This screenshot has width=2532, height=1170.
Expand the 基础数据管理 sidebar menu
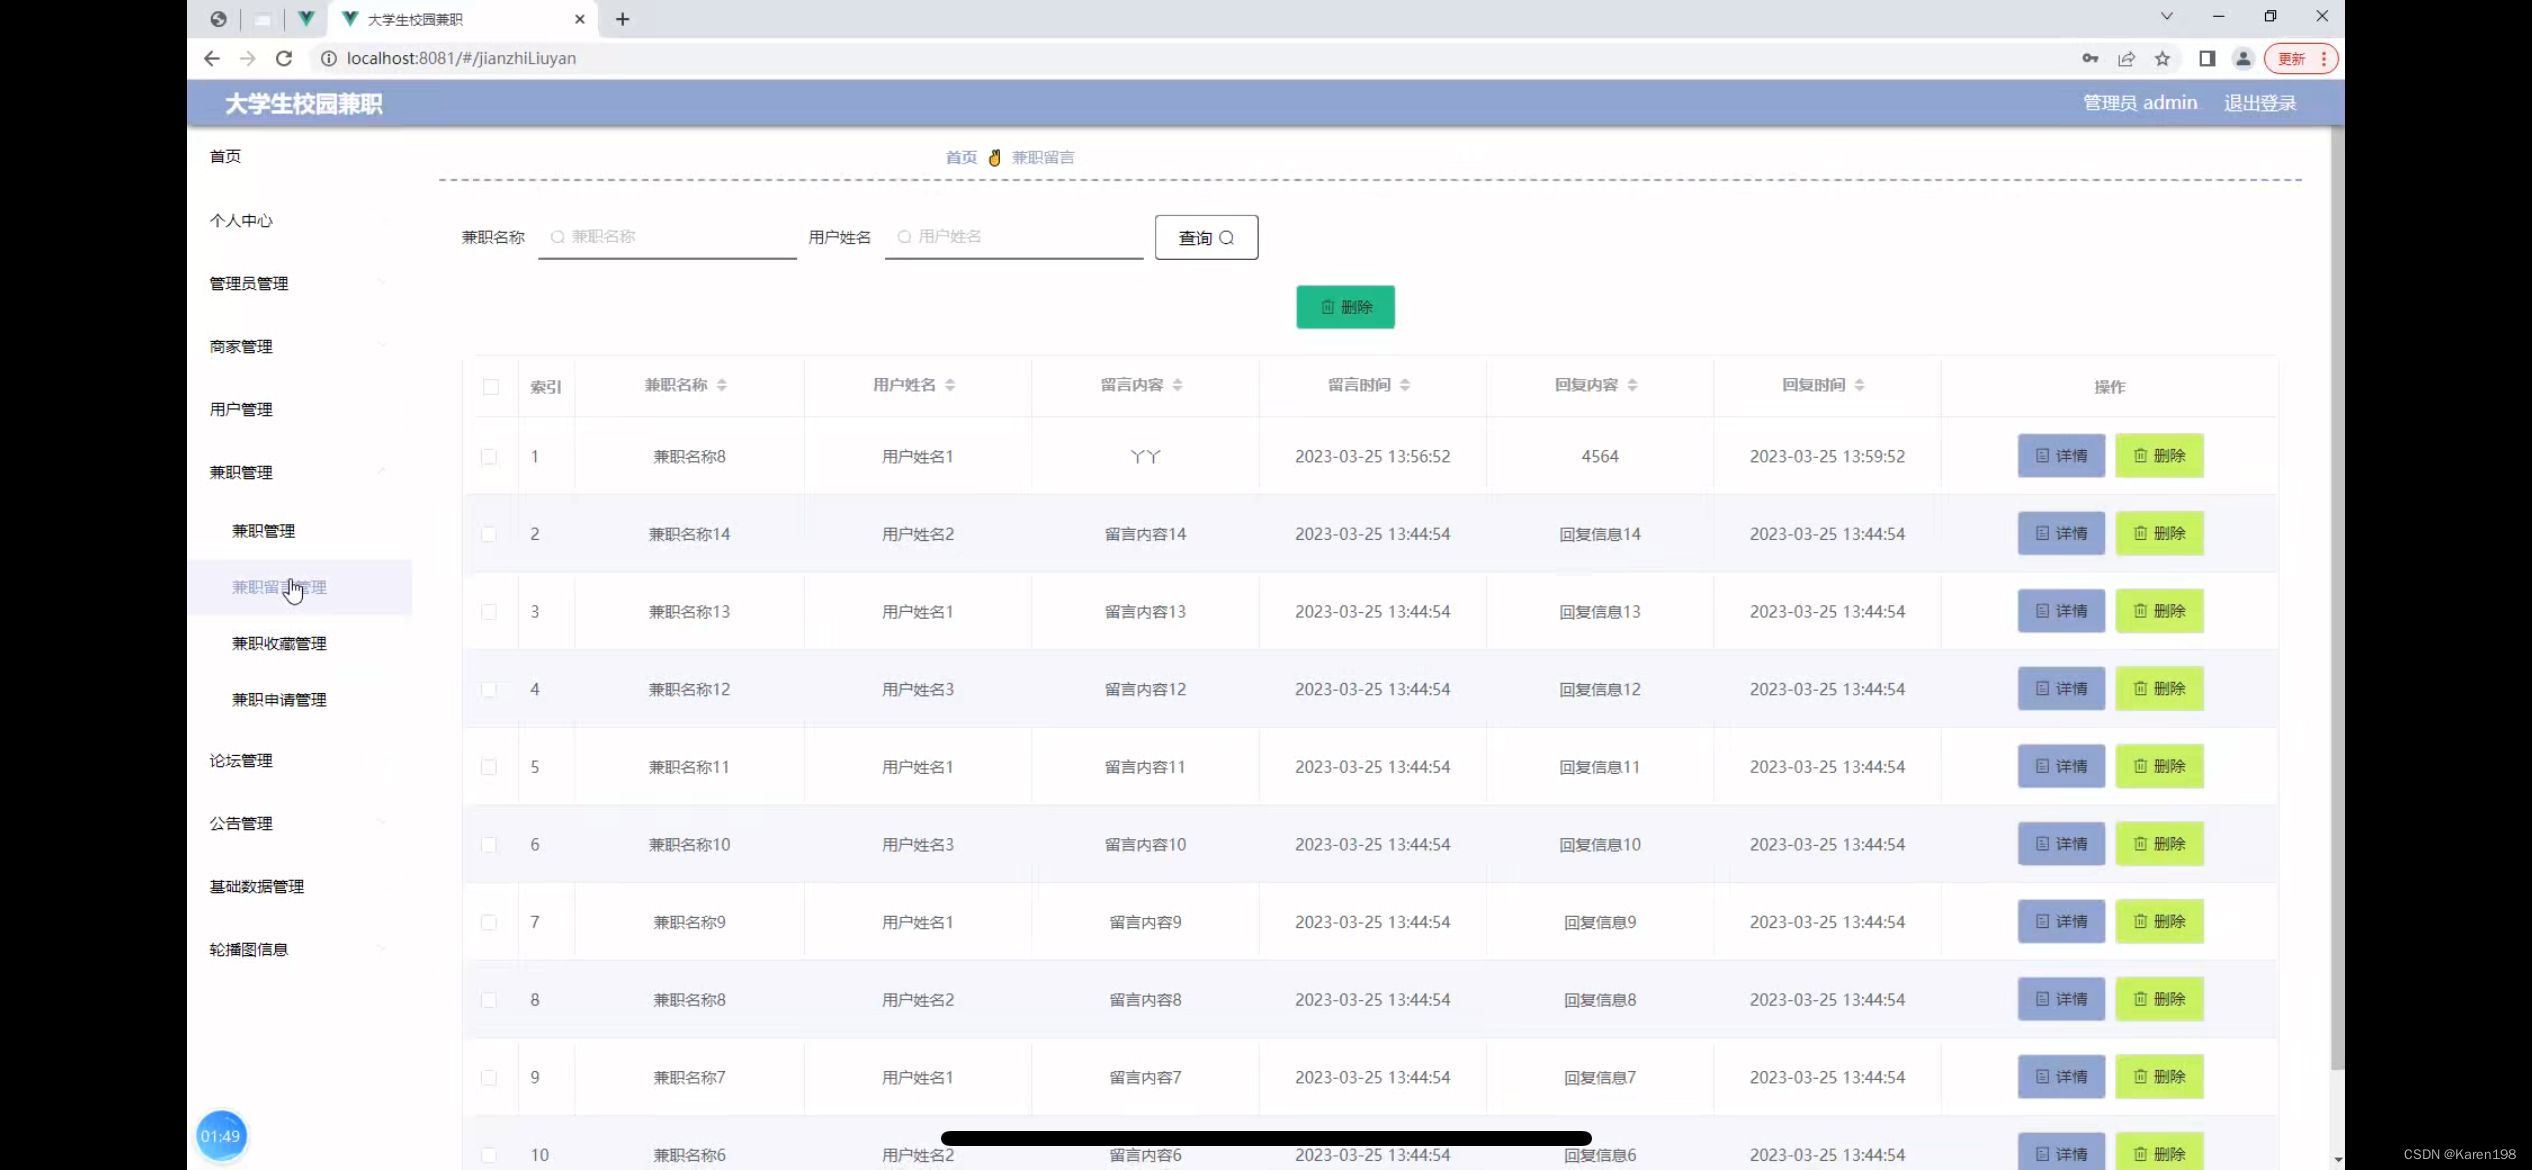pyautogui.click(x=299, y=887)
